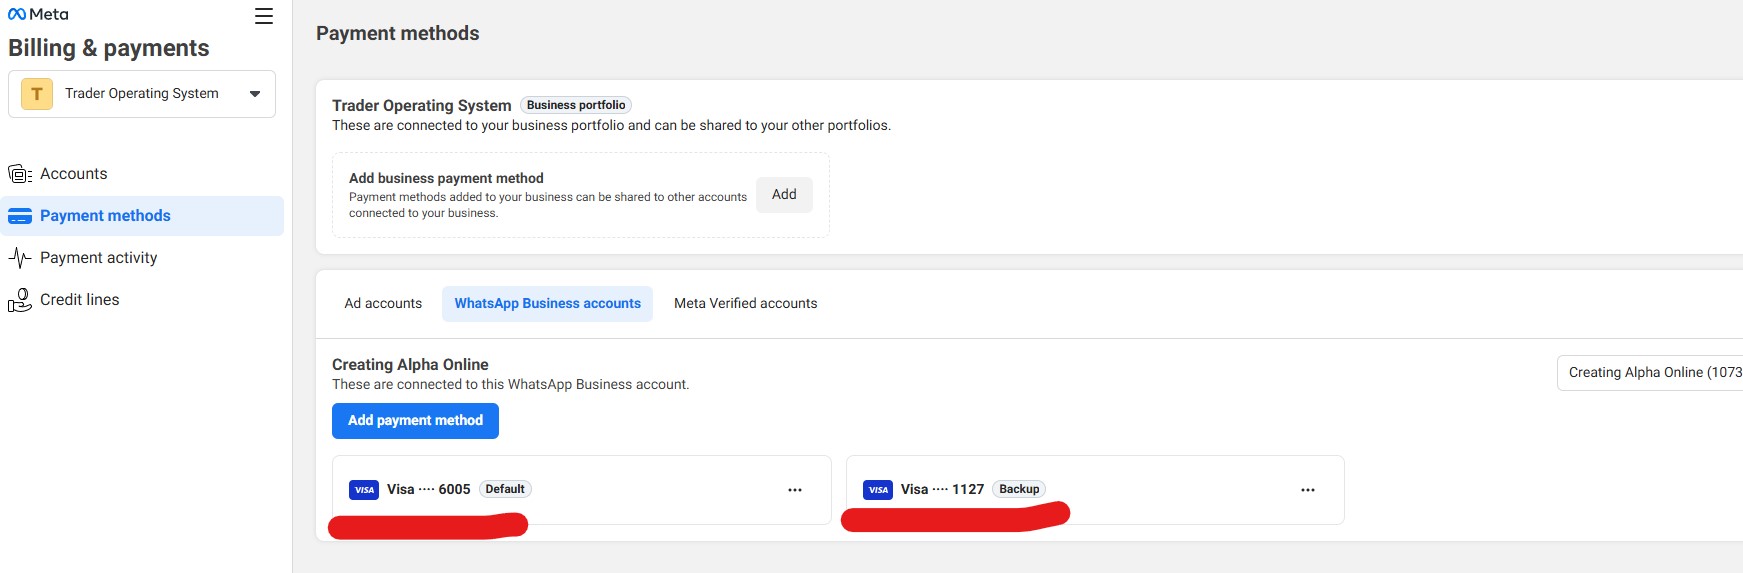Viewport: 1743px width, 573px height.
Task: Click the Credit lines hand icon
Action: [x=20, y=300]
